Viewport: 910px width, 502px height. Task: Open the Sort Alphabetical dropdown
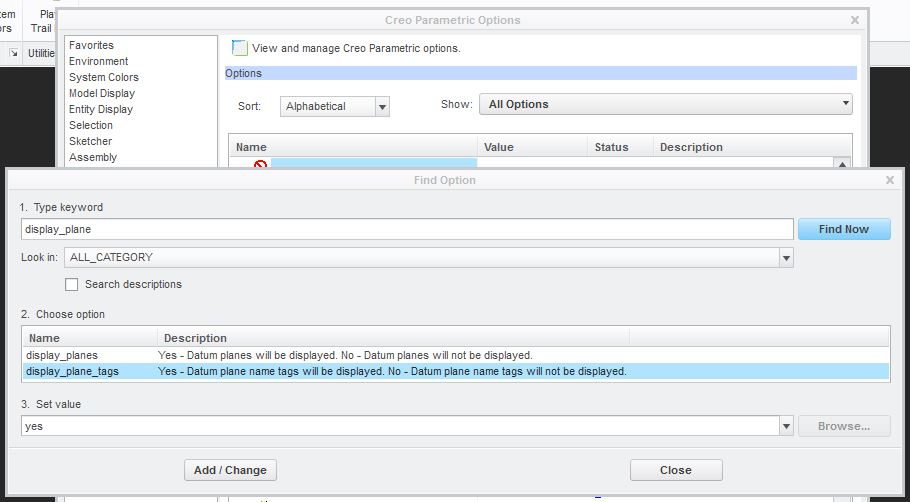(x=335, y=106)
